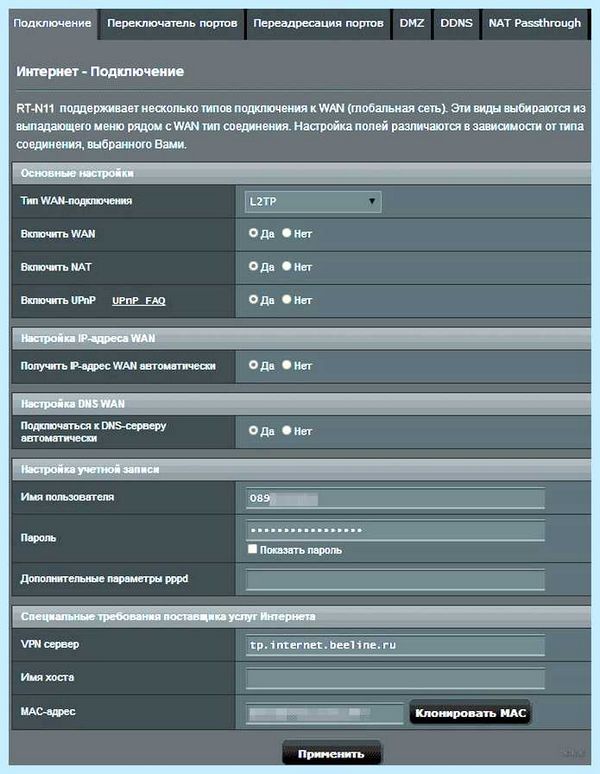Select Да for Включить UPnP
Image resolution: width=600 pixels, height=774 pixels.
[253, 299]
